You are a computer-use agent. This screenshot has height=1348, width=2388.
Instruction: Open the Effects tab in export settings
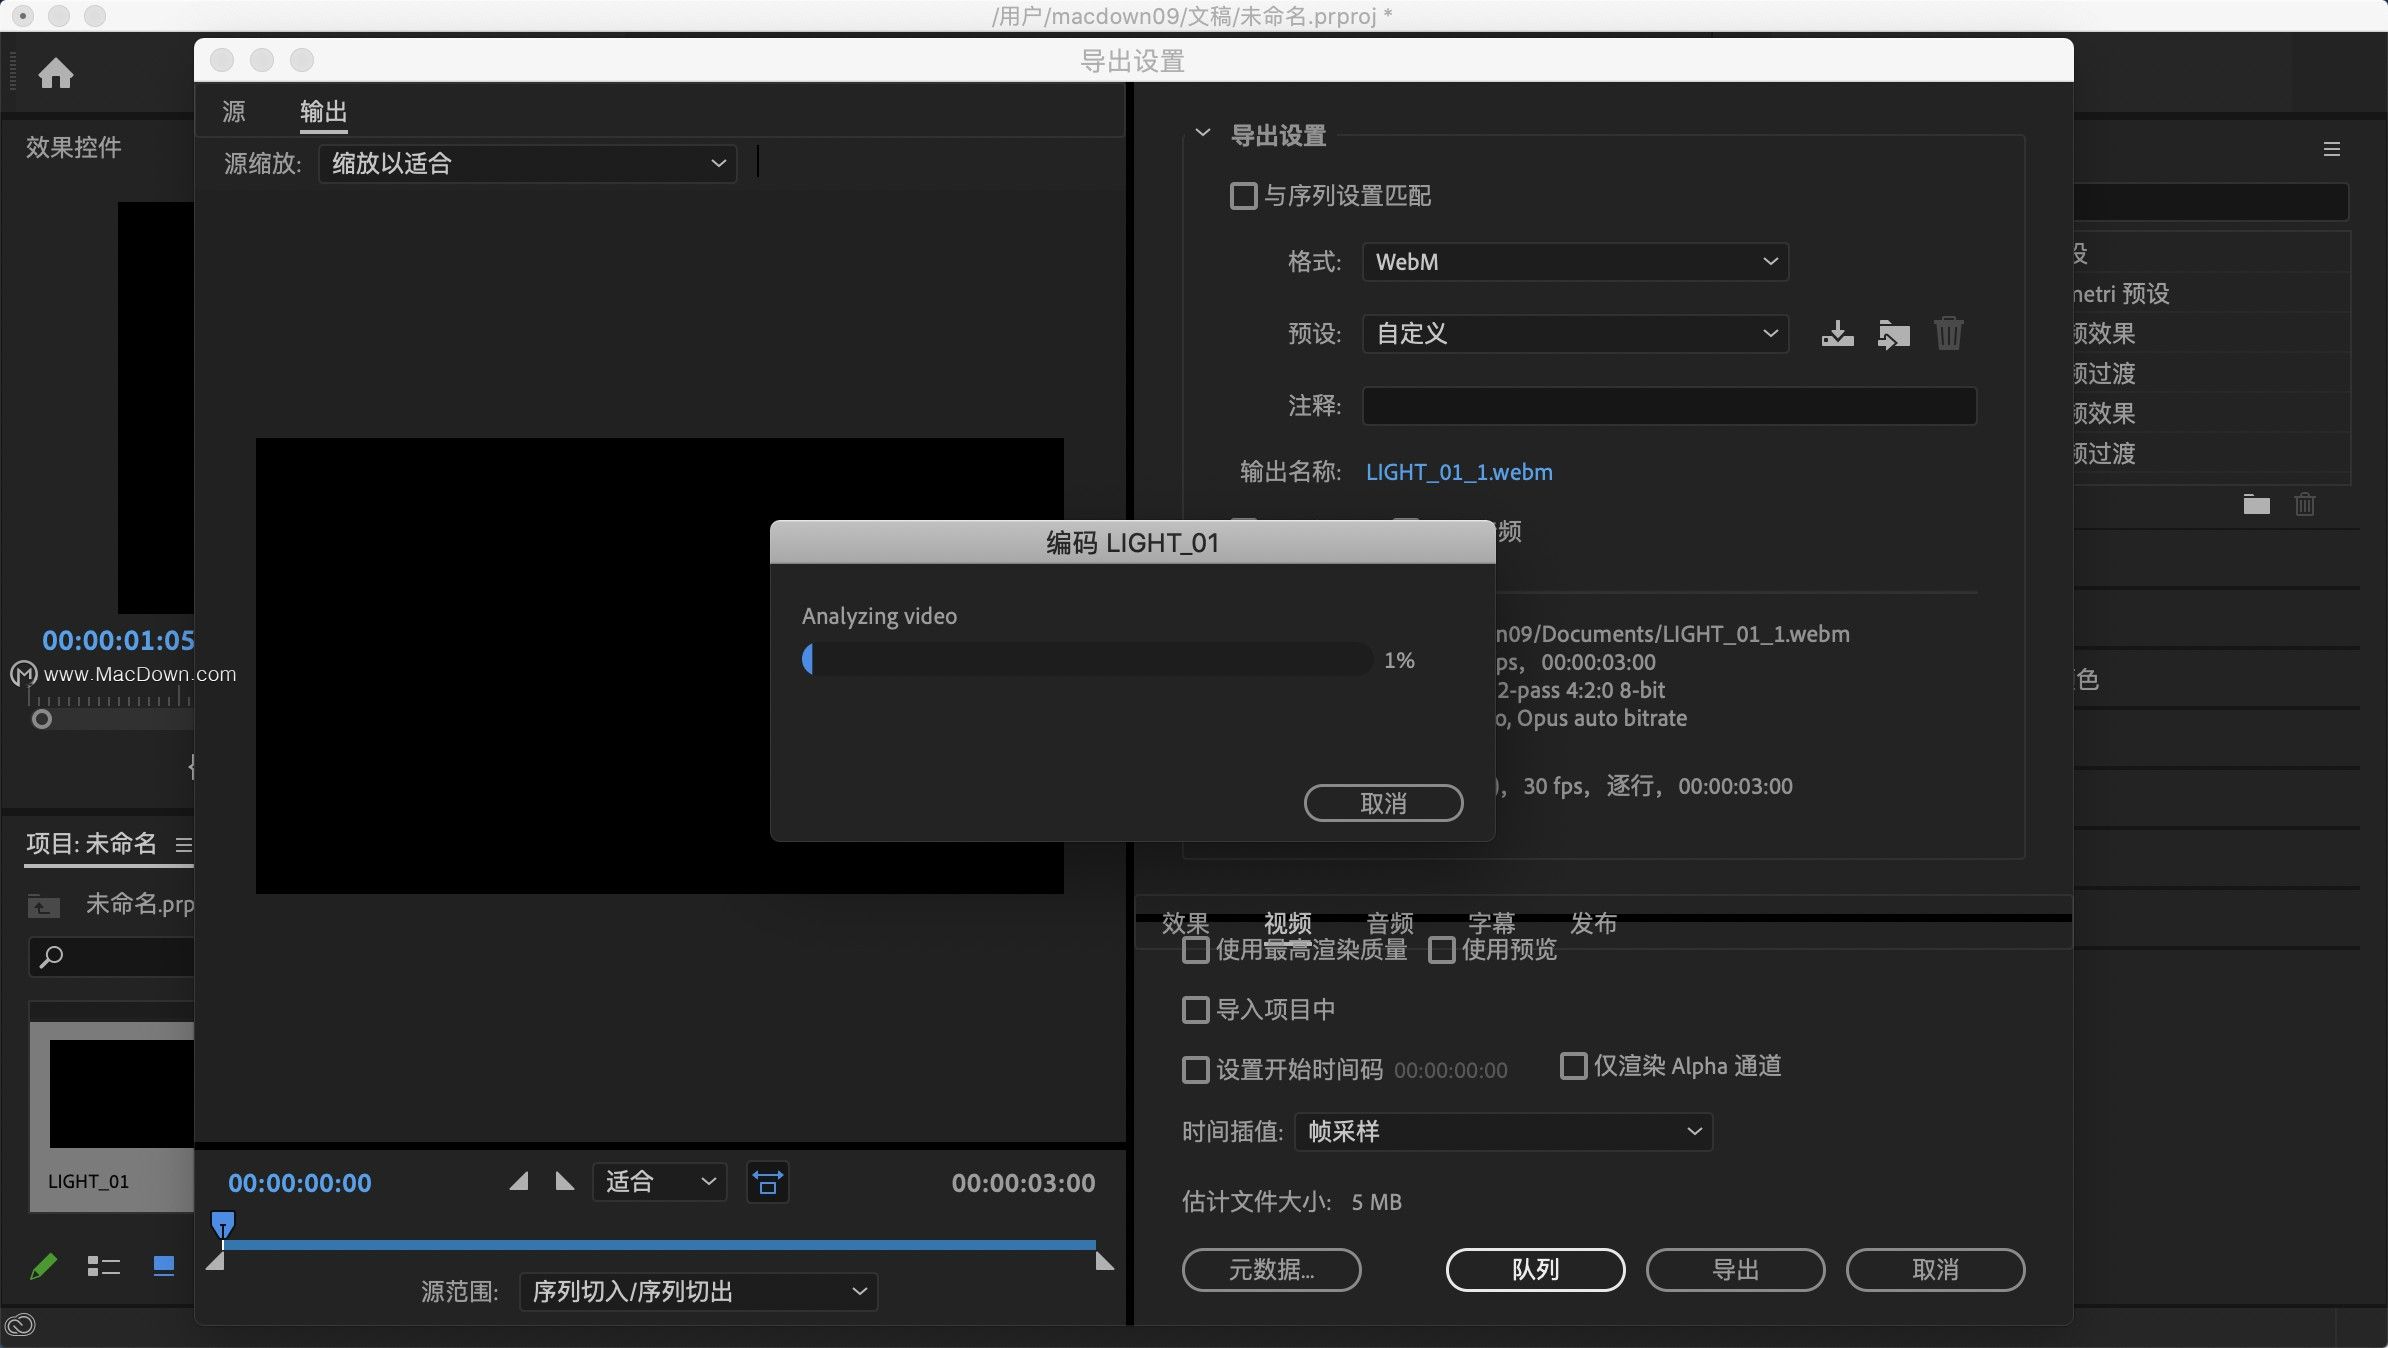coord(1185,923)
